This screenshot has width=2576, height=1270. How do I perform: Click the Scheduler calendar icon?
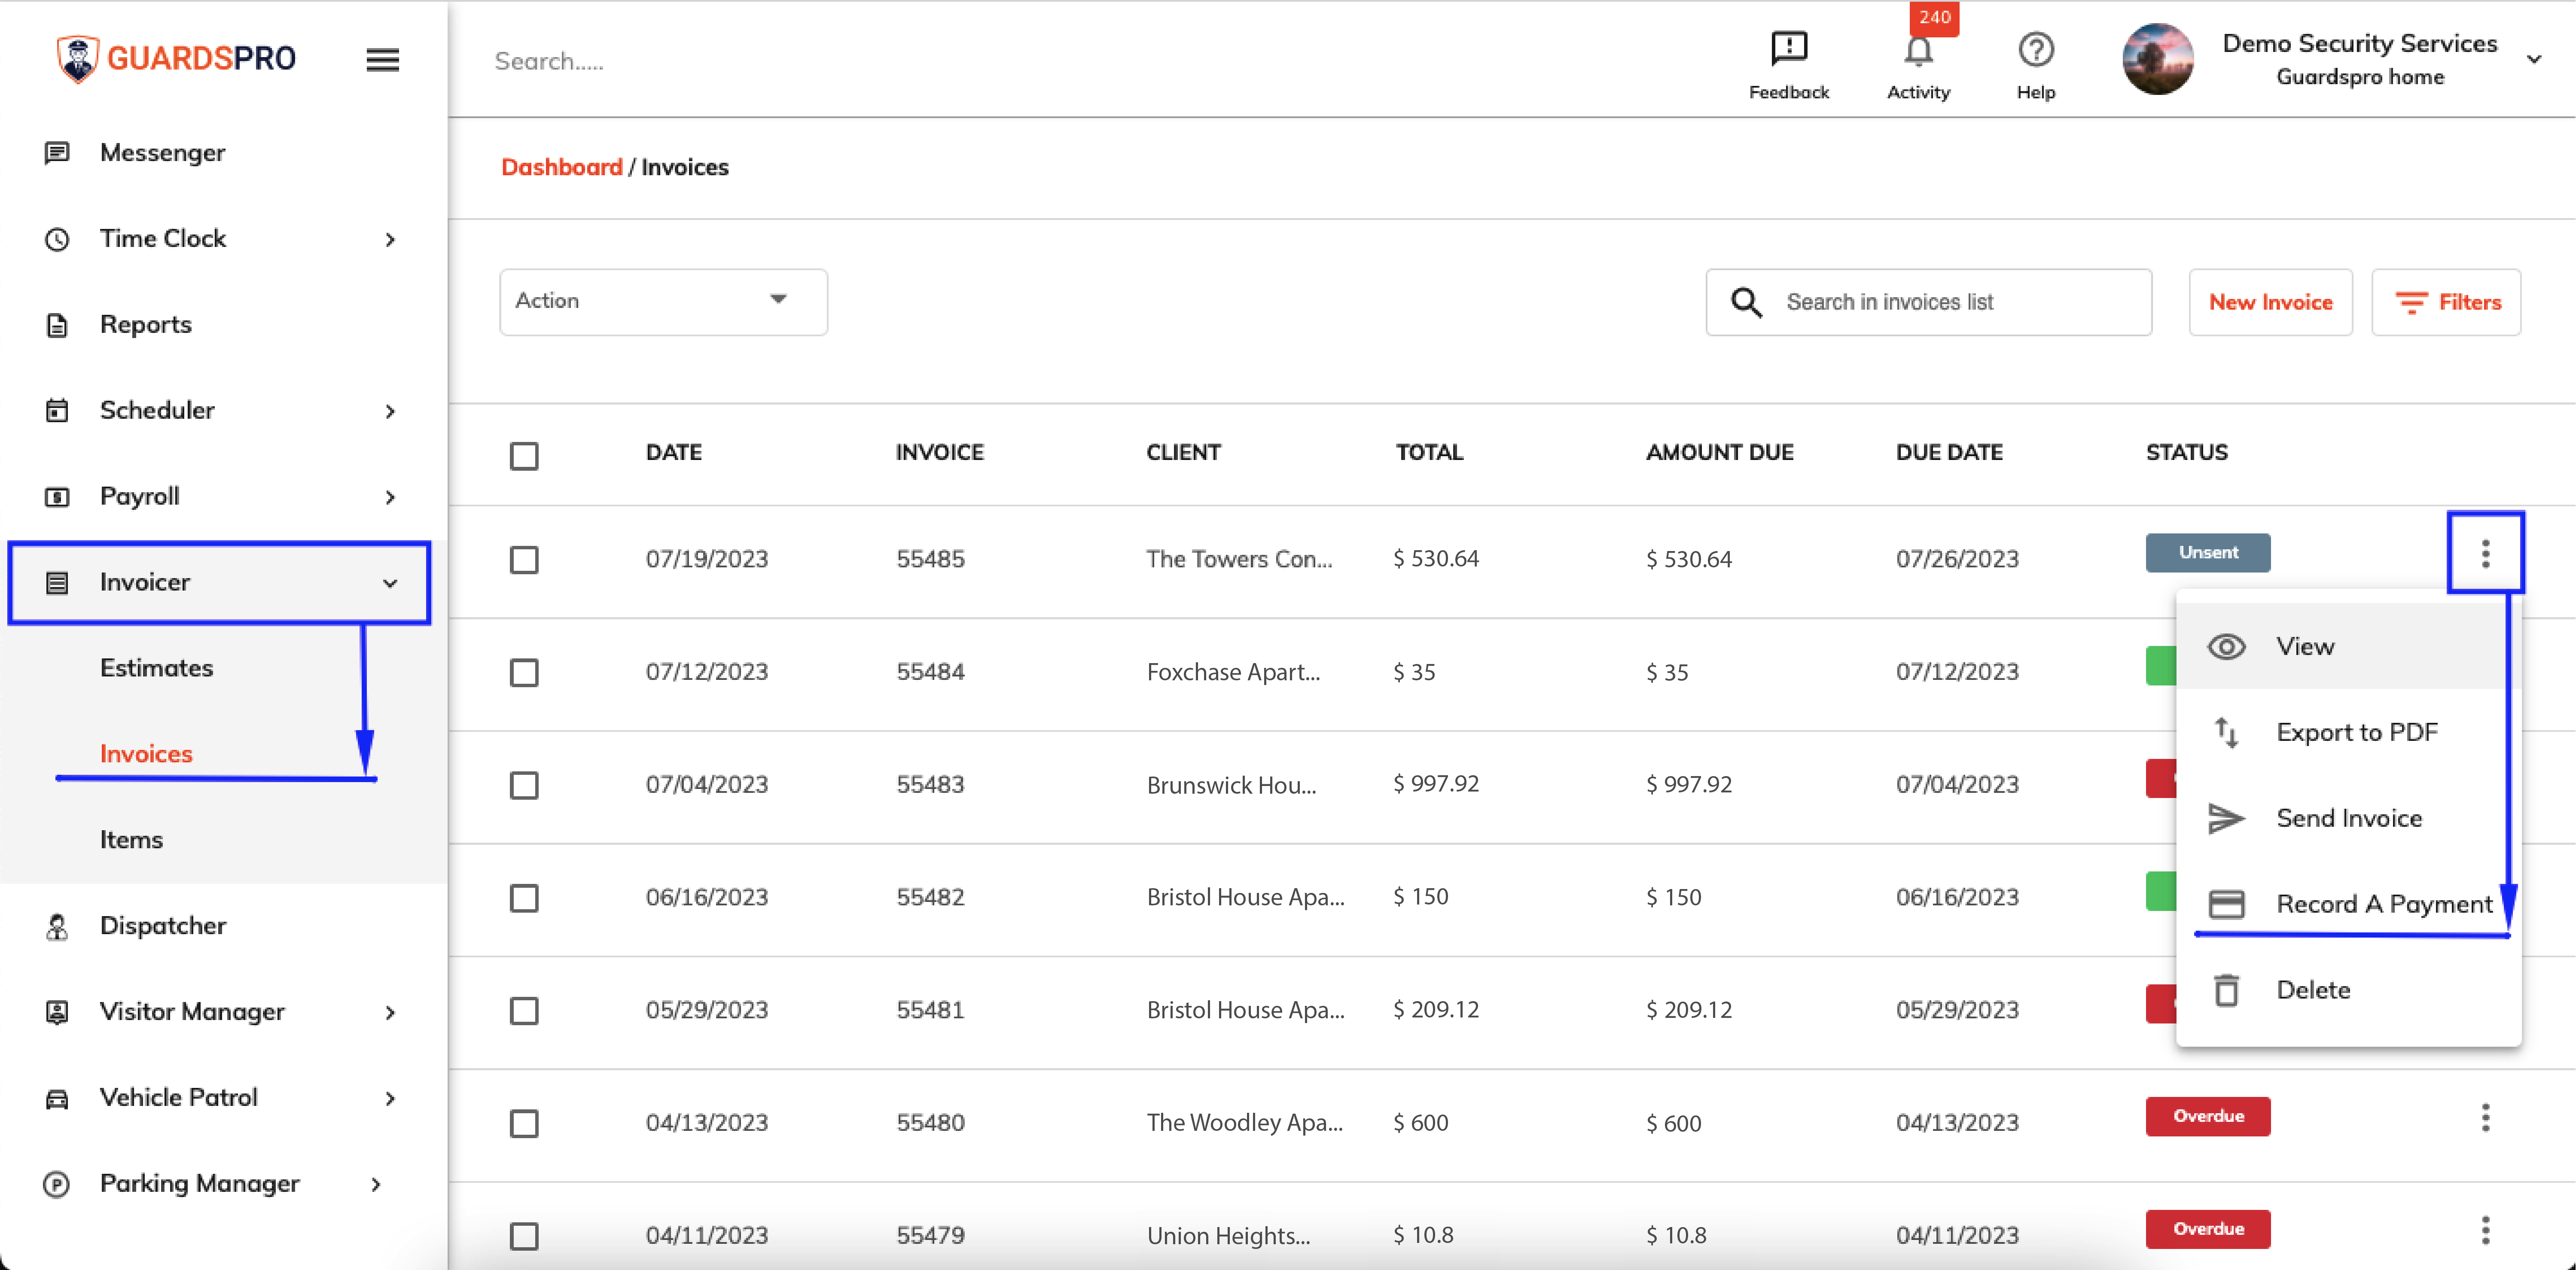[x=57, y=411]
